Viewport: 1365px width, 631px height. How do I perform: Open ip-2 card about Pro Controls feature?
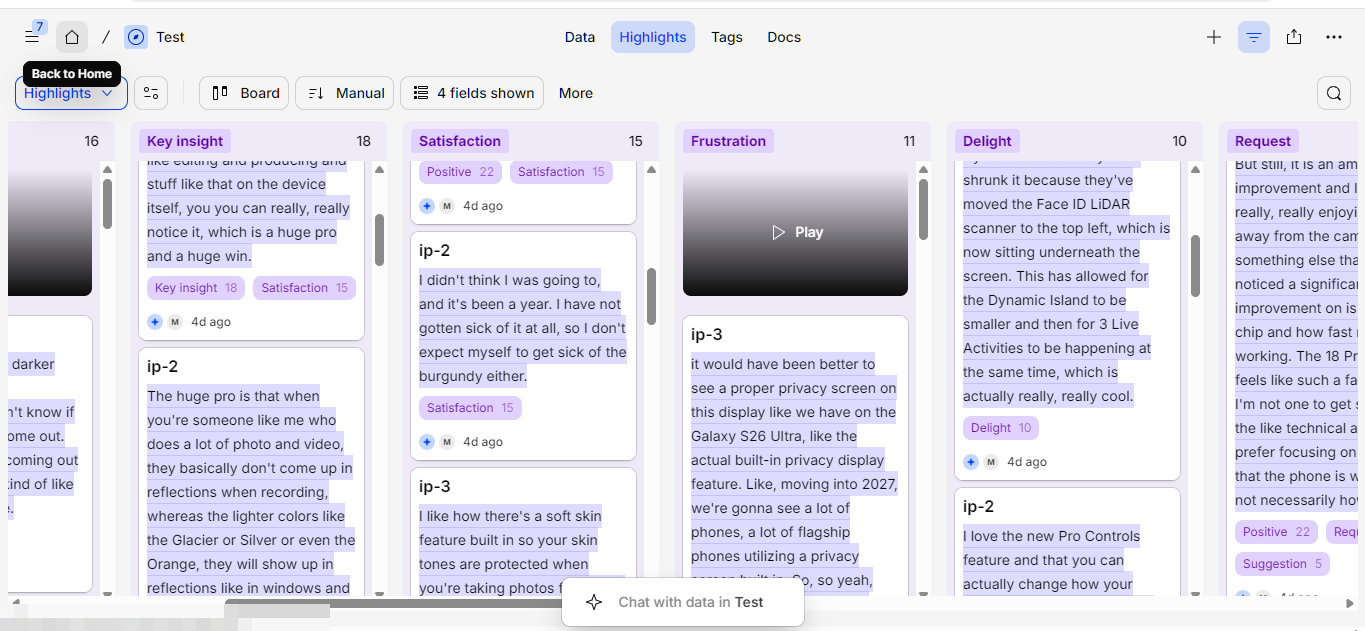click(x=1068, y=542)
